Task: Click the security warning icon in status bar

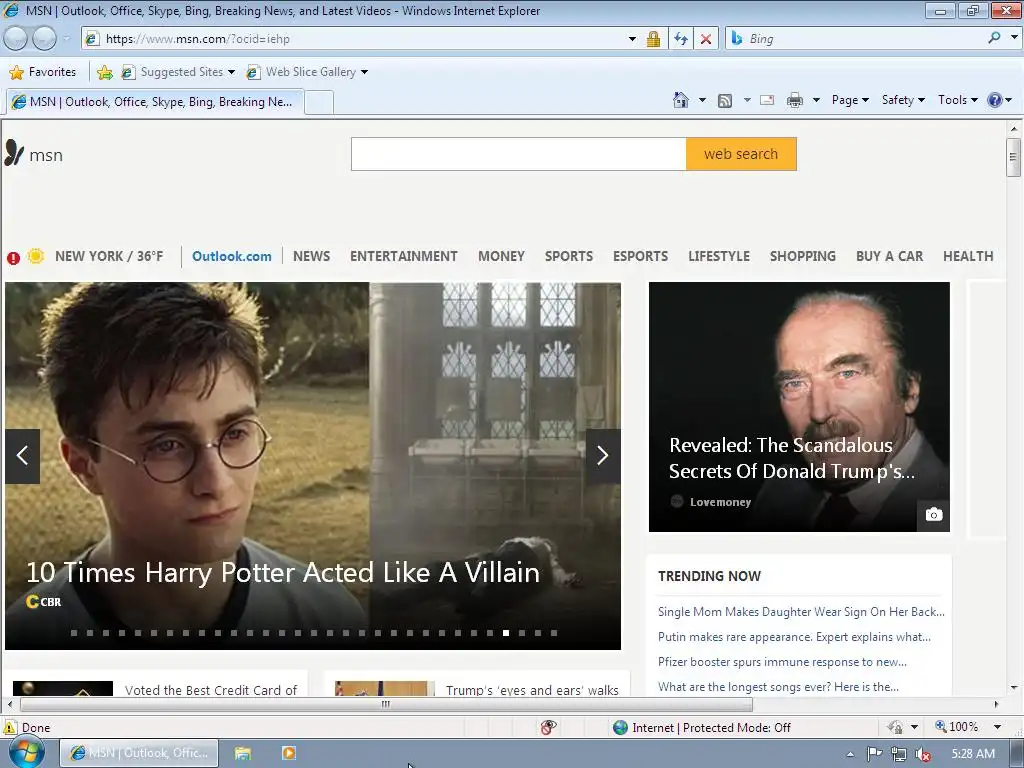Action: click(x=10, y=728)
